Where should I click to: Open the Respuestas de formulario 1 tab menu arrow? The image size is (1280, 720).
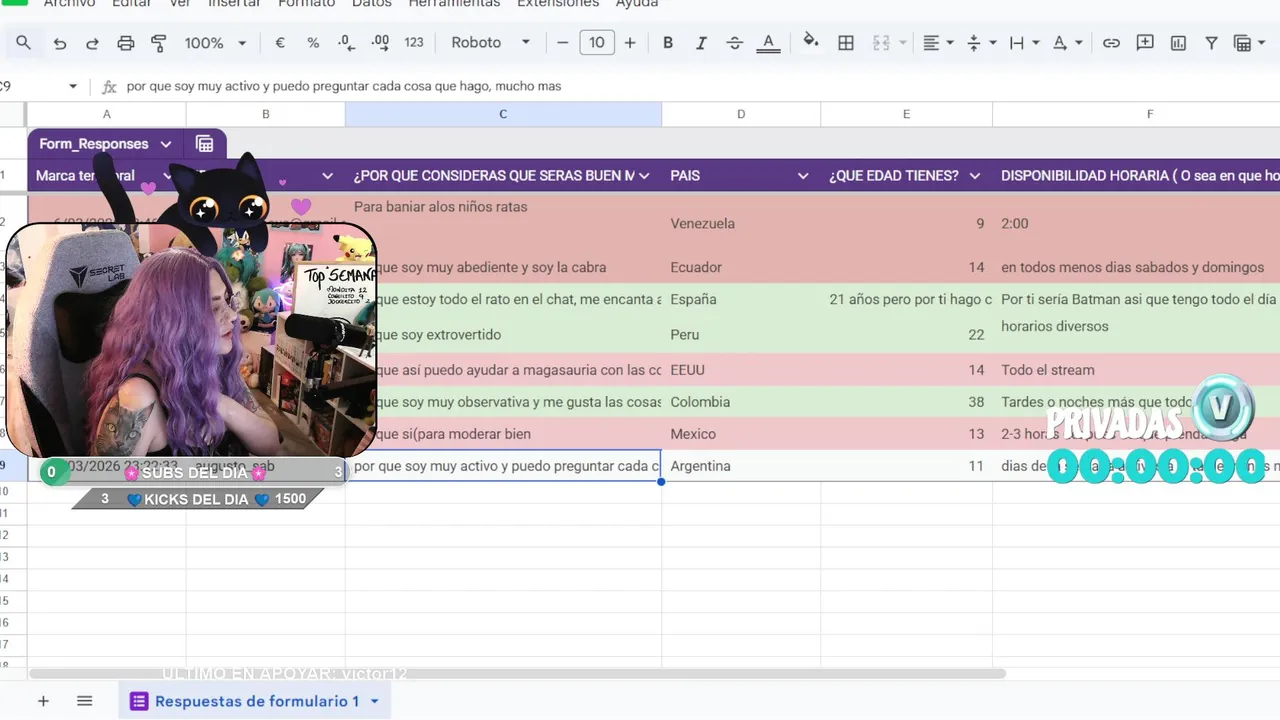(375, 701)
